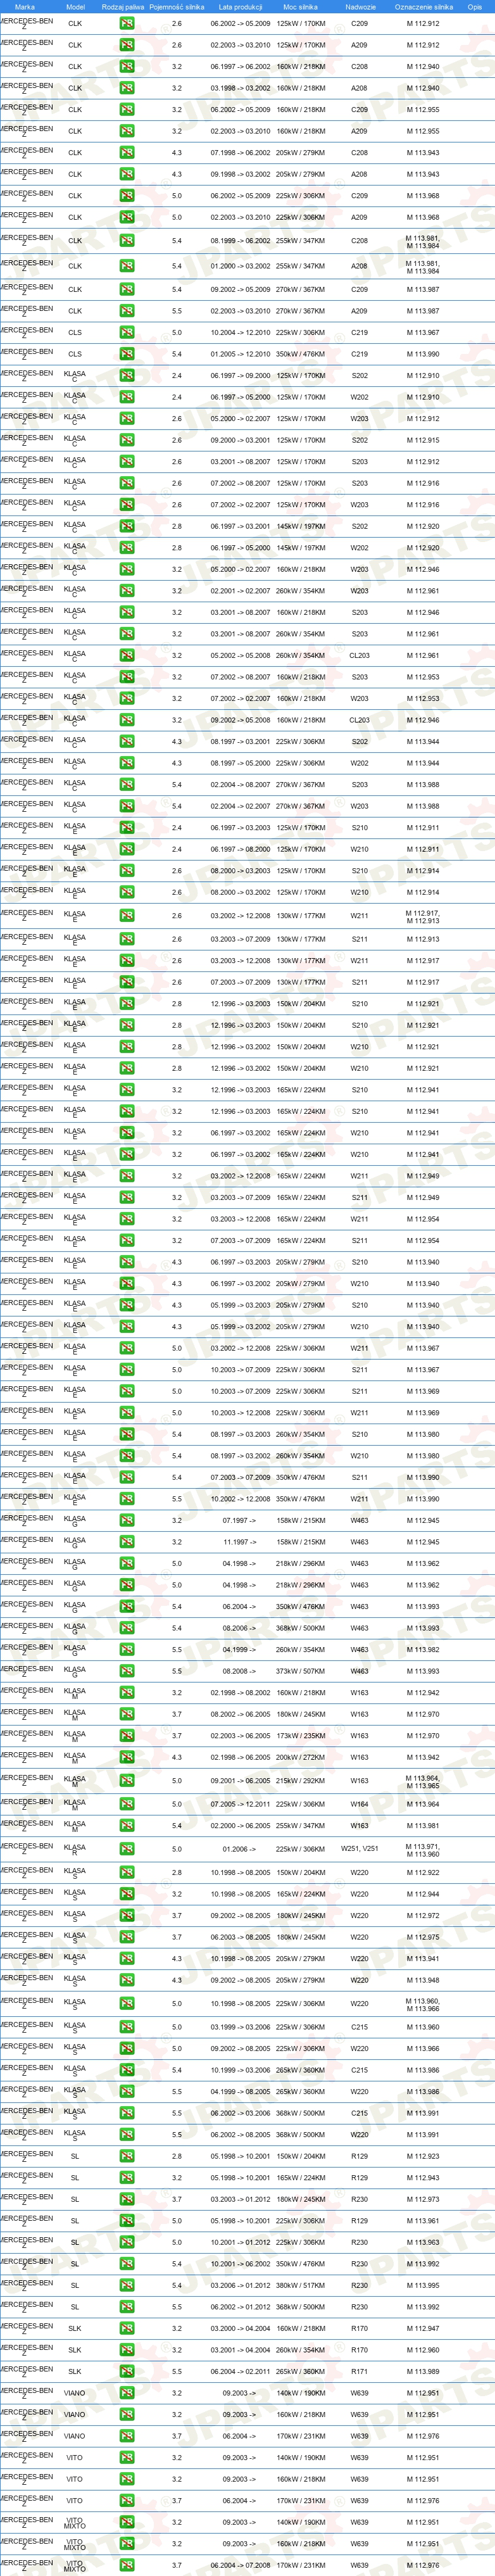Image resolution: width=495 pixels, height=2576 pixels.
Task: Click engine code M 113.944 in S202 row
Action: [x=423, y=742]
